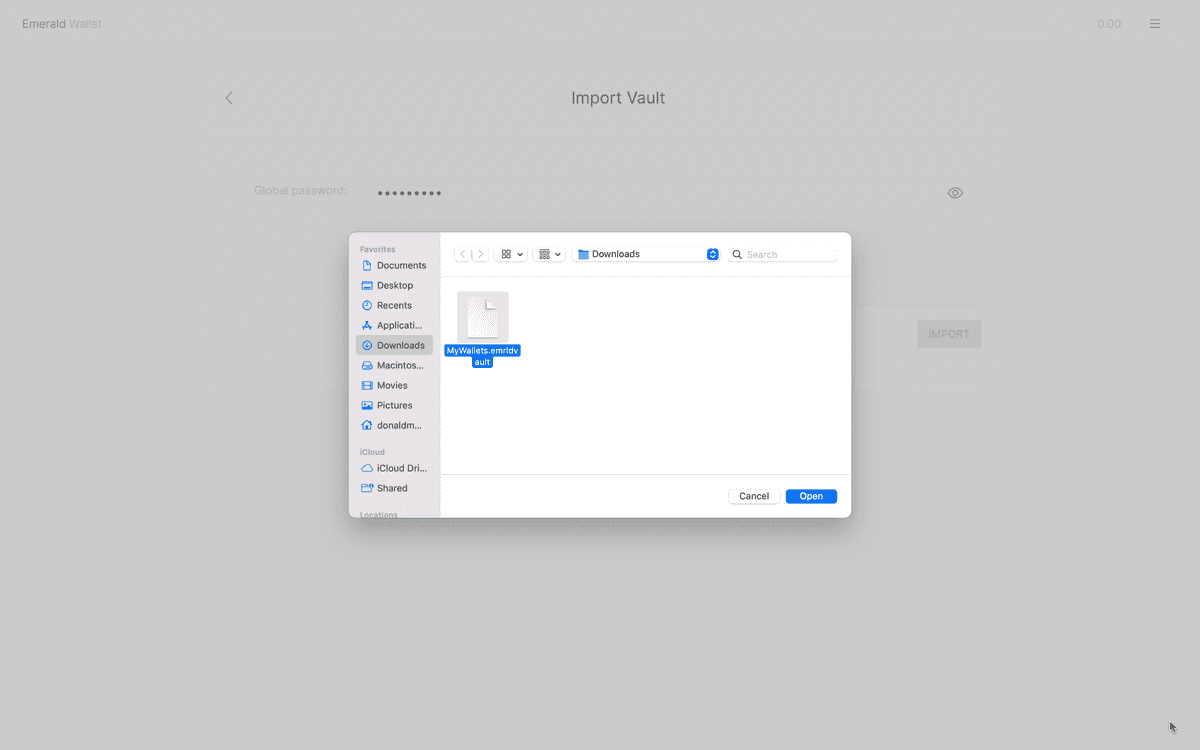The height and width of the screenshot is (750, 1200).
Task: Select Desktop in Favorites sidebar
Action: coord(394,286)
